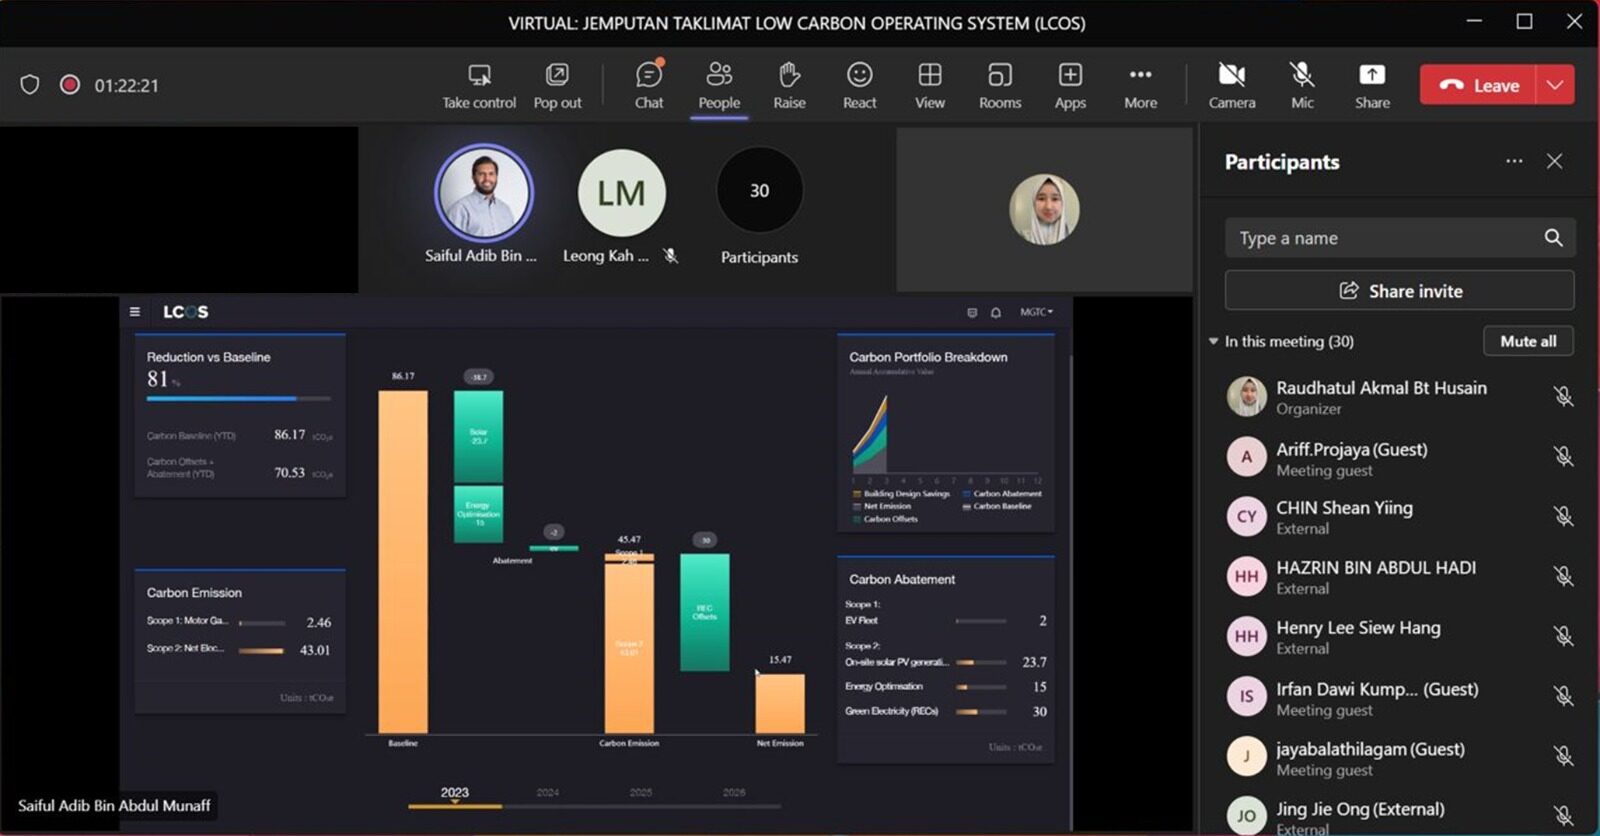
Task: Click the 30 Participants overflow circle
Action: pos(760,191)
